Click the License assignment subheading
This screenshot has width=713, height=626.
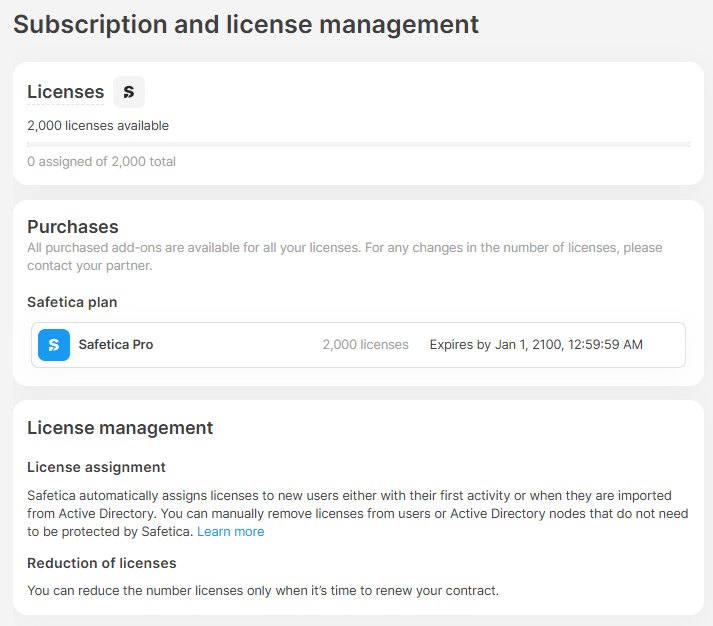pos(96,467)
